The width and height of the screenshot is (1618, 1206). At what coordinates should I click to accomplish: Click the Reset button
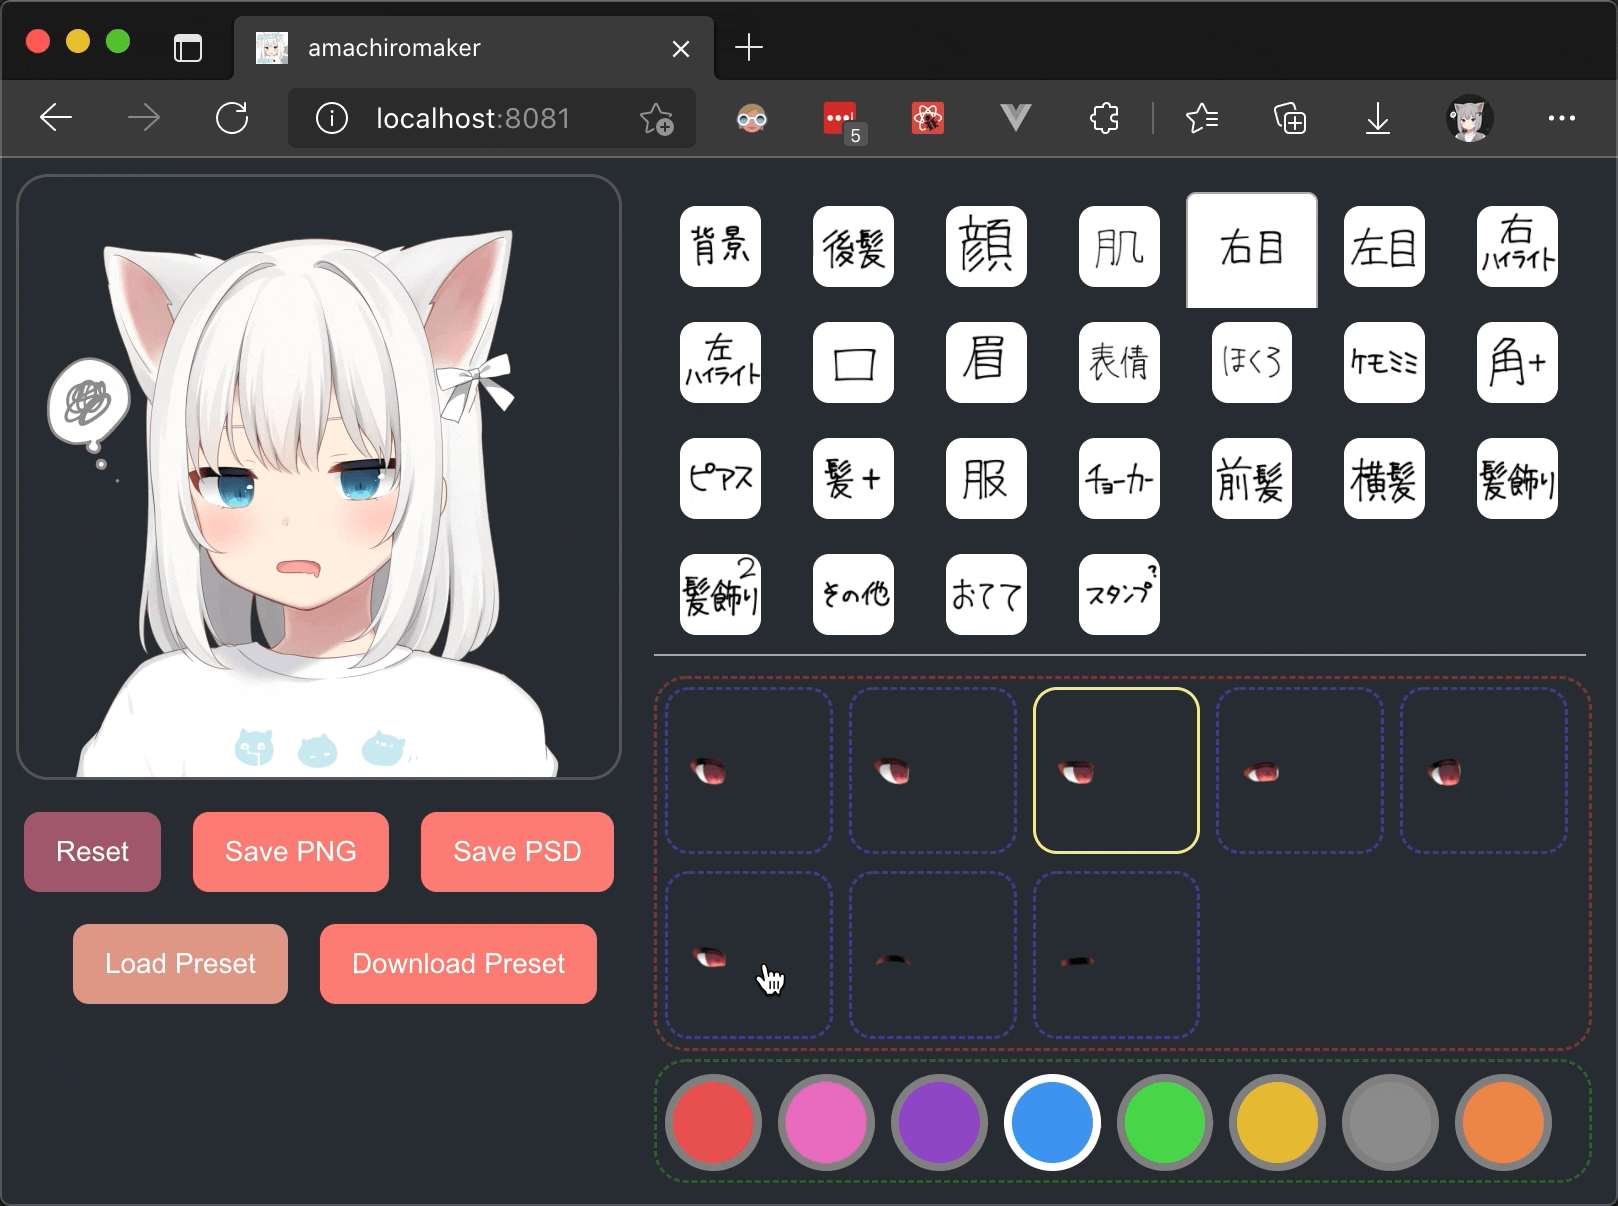[92, 852]
